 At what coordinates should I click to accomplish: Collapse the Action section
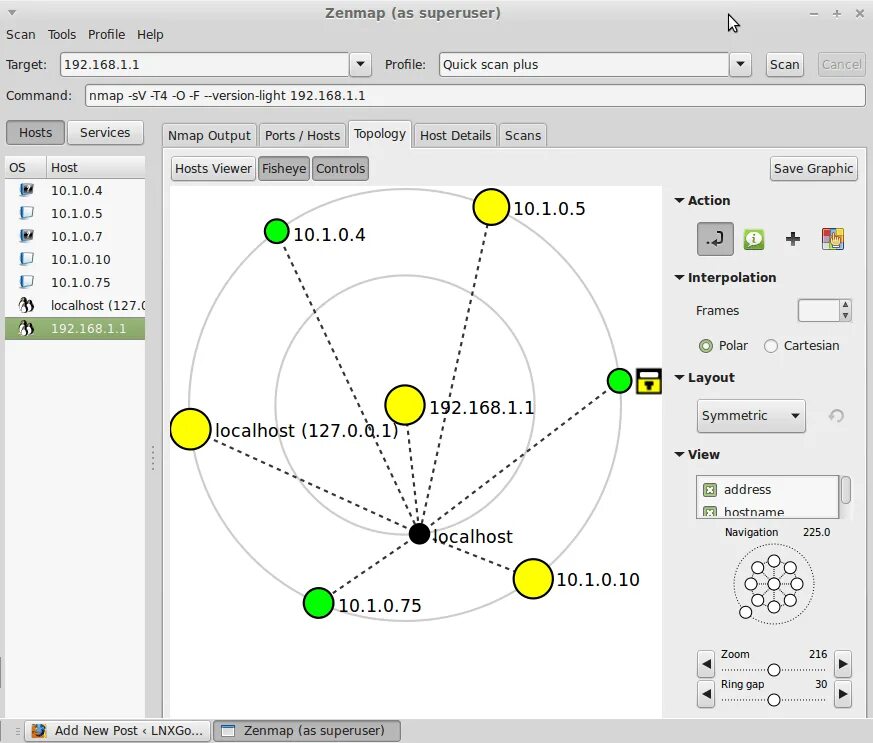tap(679, 200)
